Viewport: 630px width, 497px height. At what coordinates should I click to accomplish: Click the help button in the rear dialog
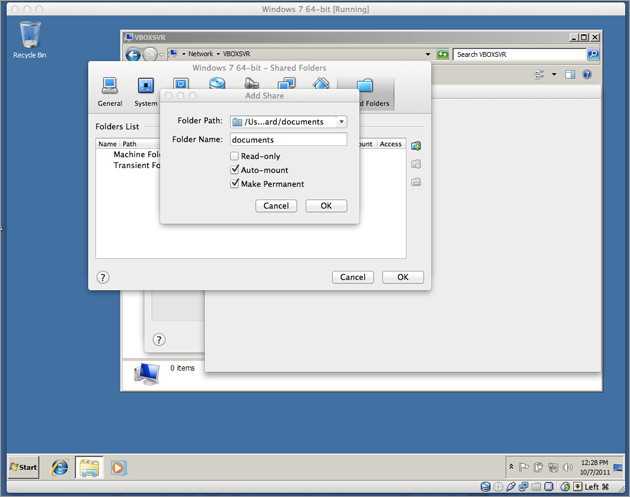159,340
